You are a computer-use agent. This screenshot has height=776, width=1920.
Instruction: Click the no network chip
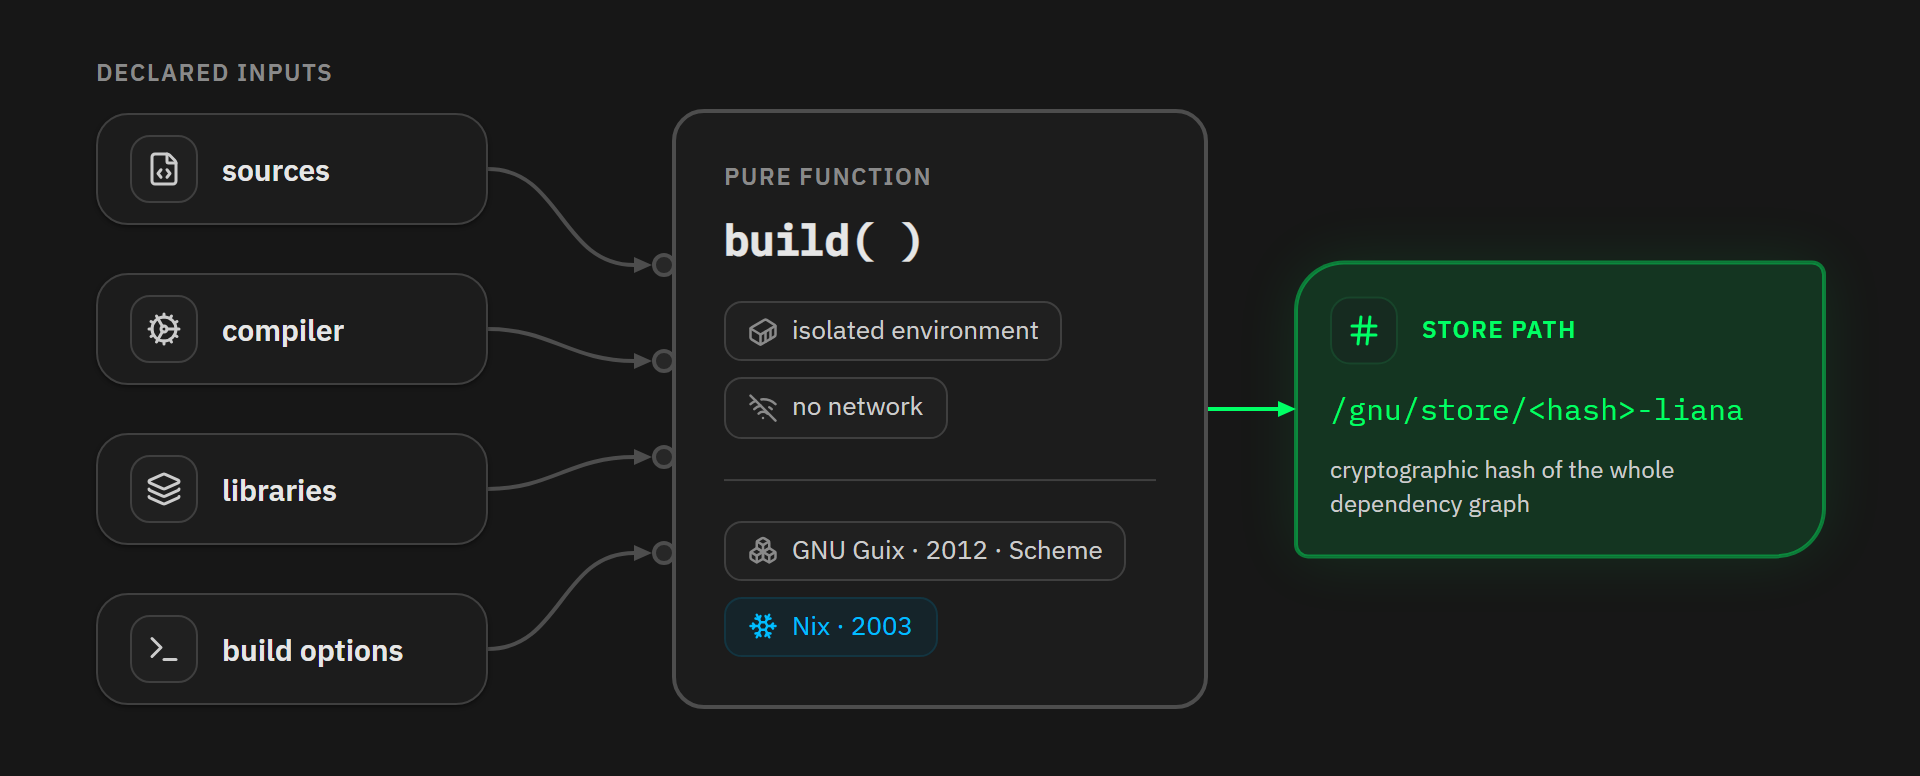point(836,408)
